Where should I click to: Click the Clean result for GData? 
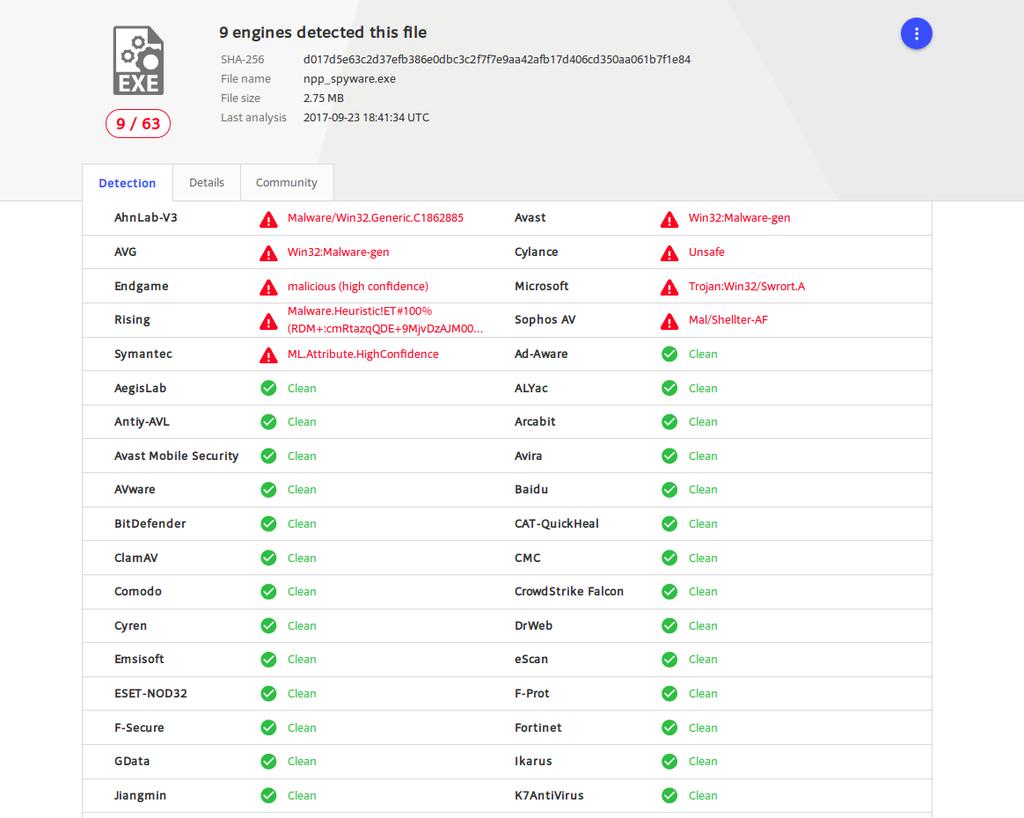point(302,761)
